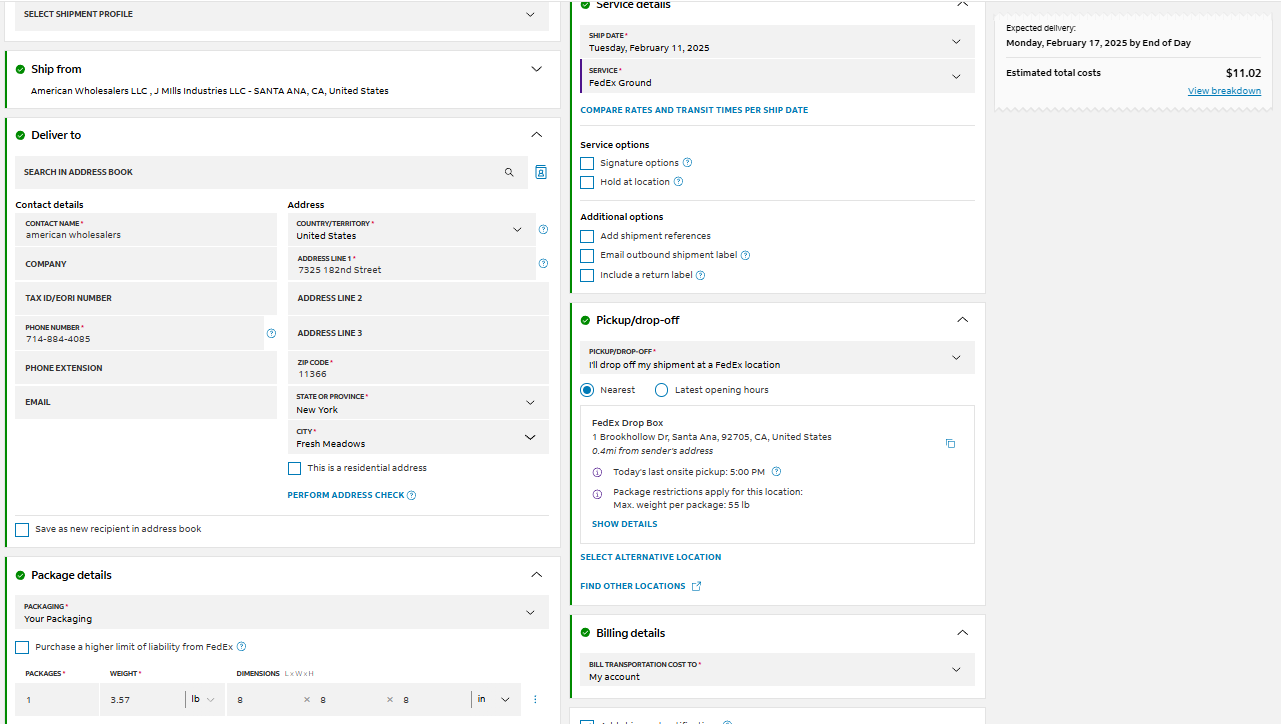The image size is (1281, 724).
Task: Open Service dropdown showing FedEx Ground
Action: click(x=777, y=77)
